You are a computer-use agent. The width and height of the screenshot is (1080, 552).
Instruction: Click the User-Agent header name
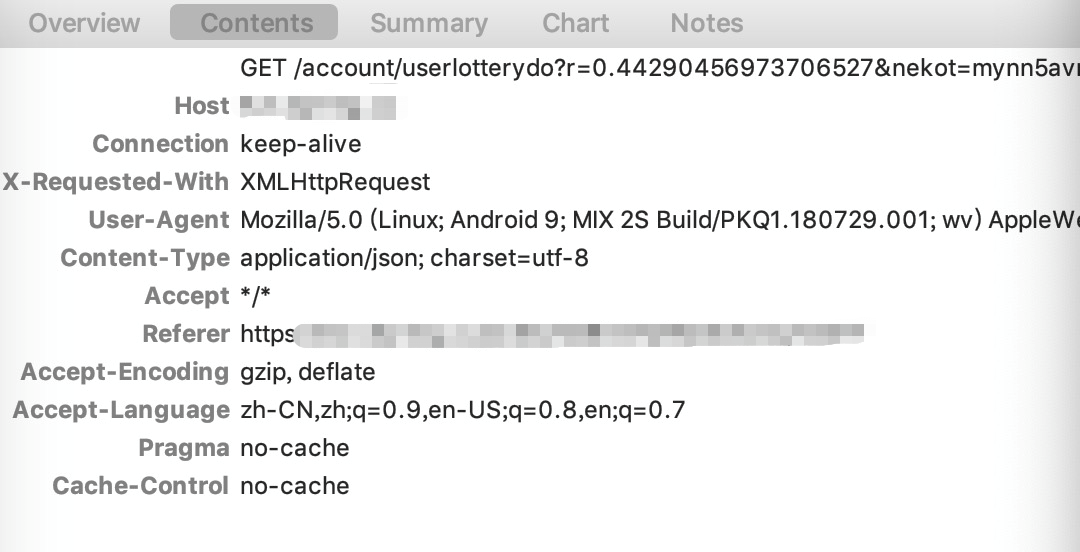tap(158, 220)
